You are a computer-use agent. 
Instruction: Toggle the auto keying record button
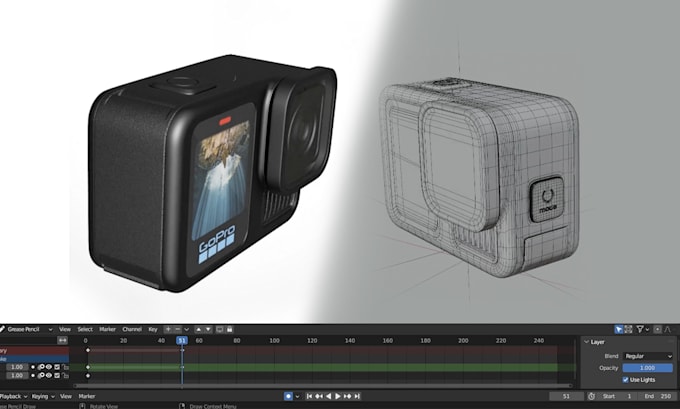point(288,396)
